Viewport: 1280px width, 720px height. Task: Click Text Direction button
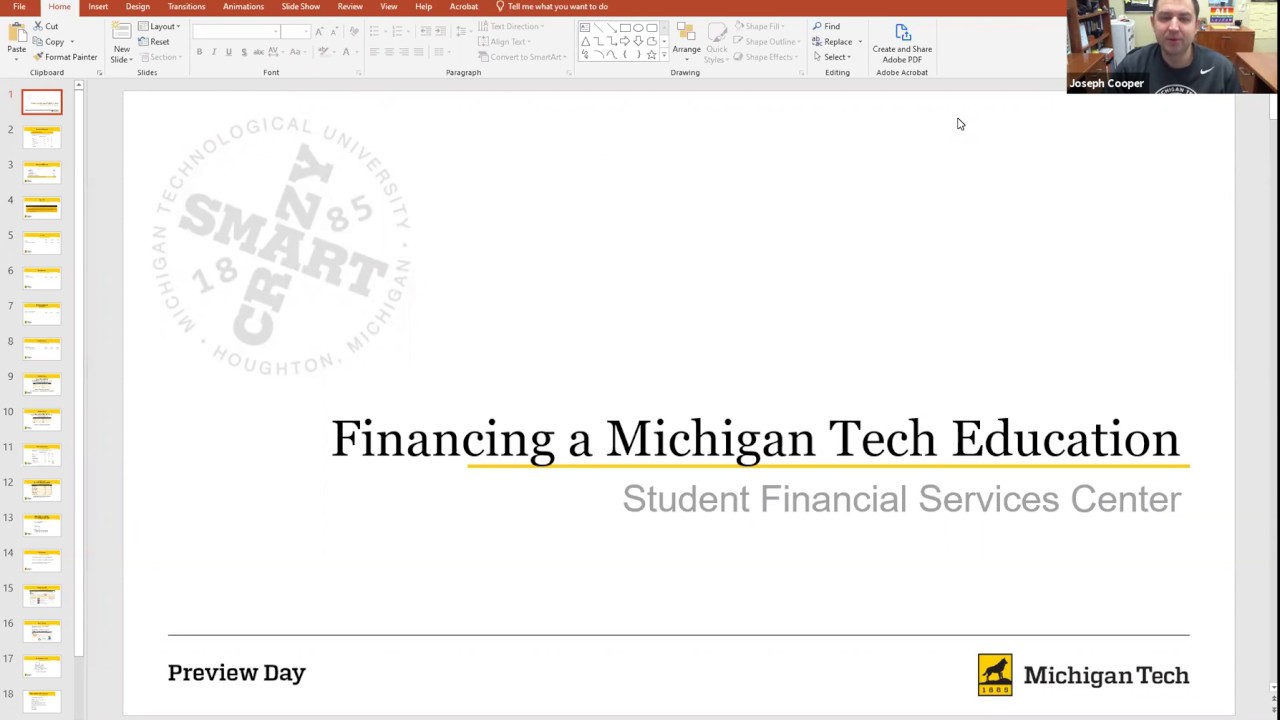point(510,26)
